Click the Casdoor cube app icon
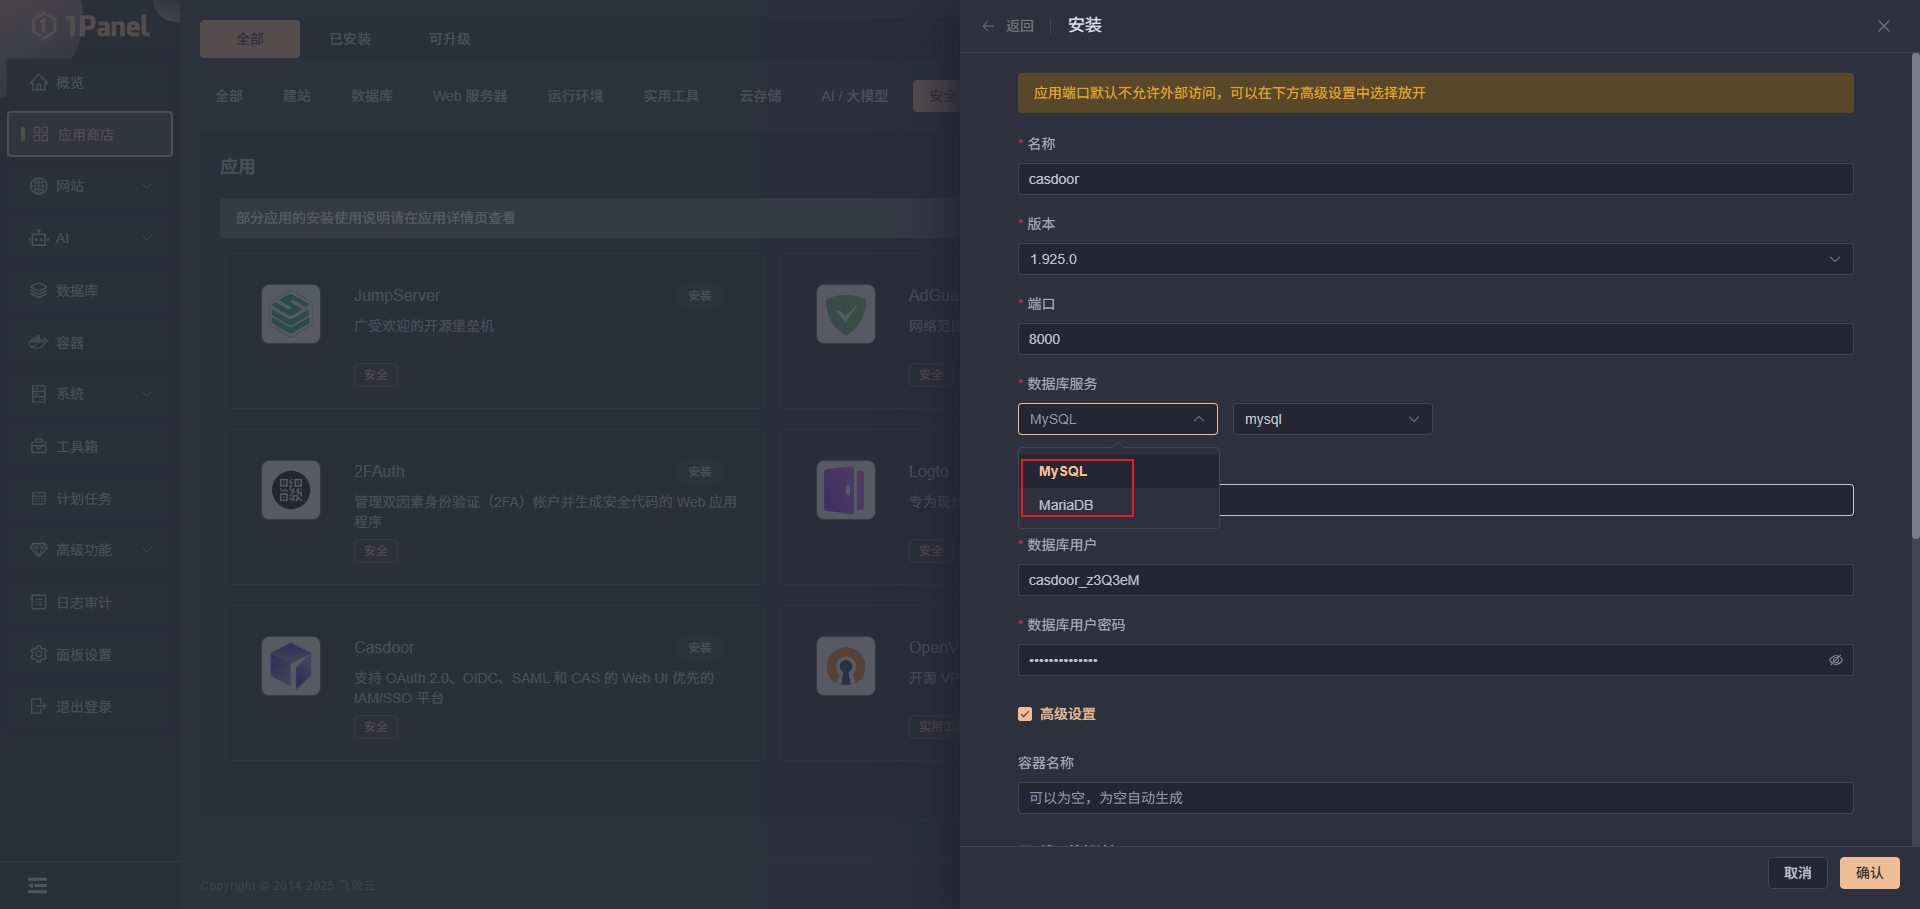 tap(291, 666)
